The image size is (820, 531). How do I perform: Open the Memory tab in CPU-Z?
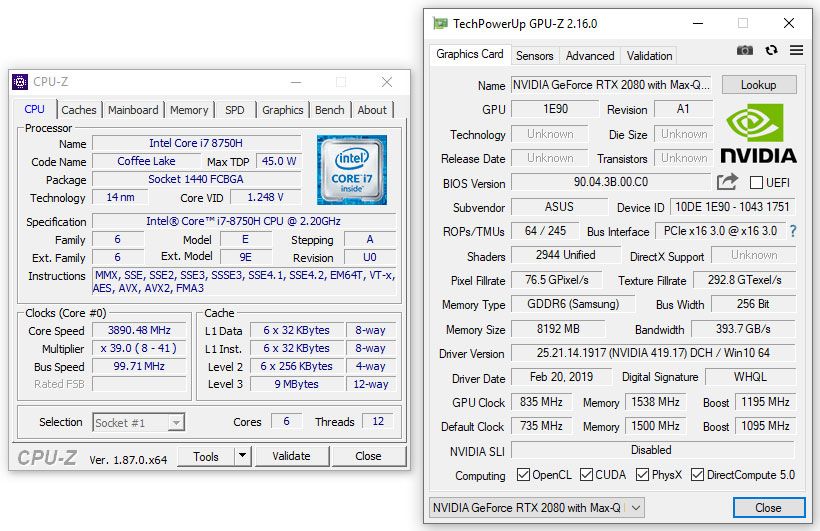189,110
